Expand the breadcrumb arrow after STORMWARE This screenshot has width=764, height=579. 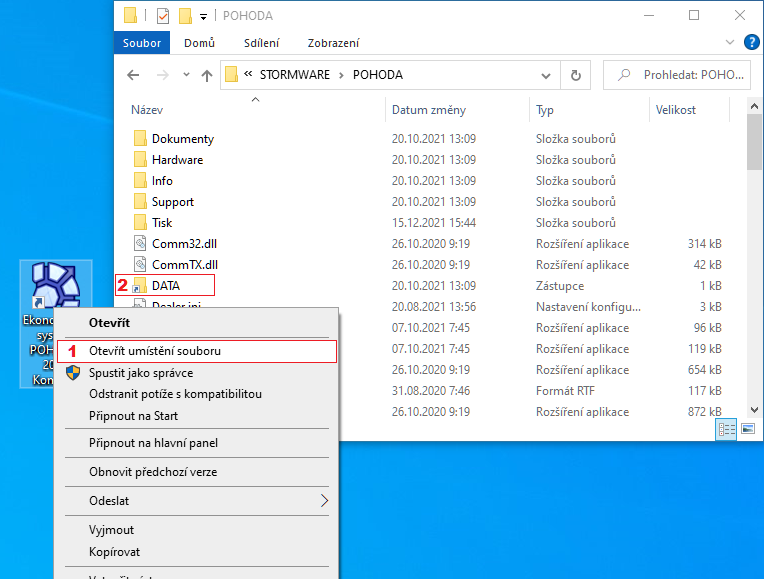click(341, 75)
